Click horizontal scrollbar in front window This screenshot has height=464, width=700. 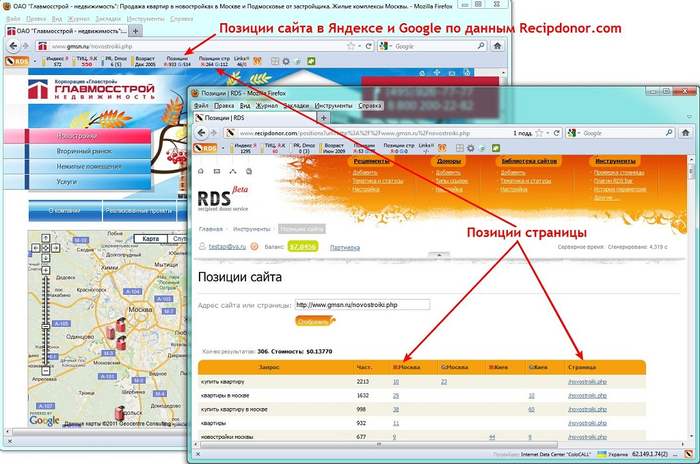tap(379, 444)
